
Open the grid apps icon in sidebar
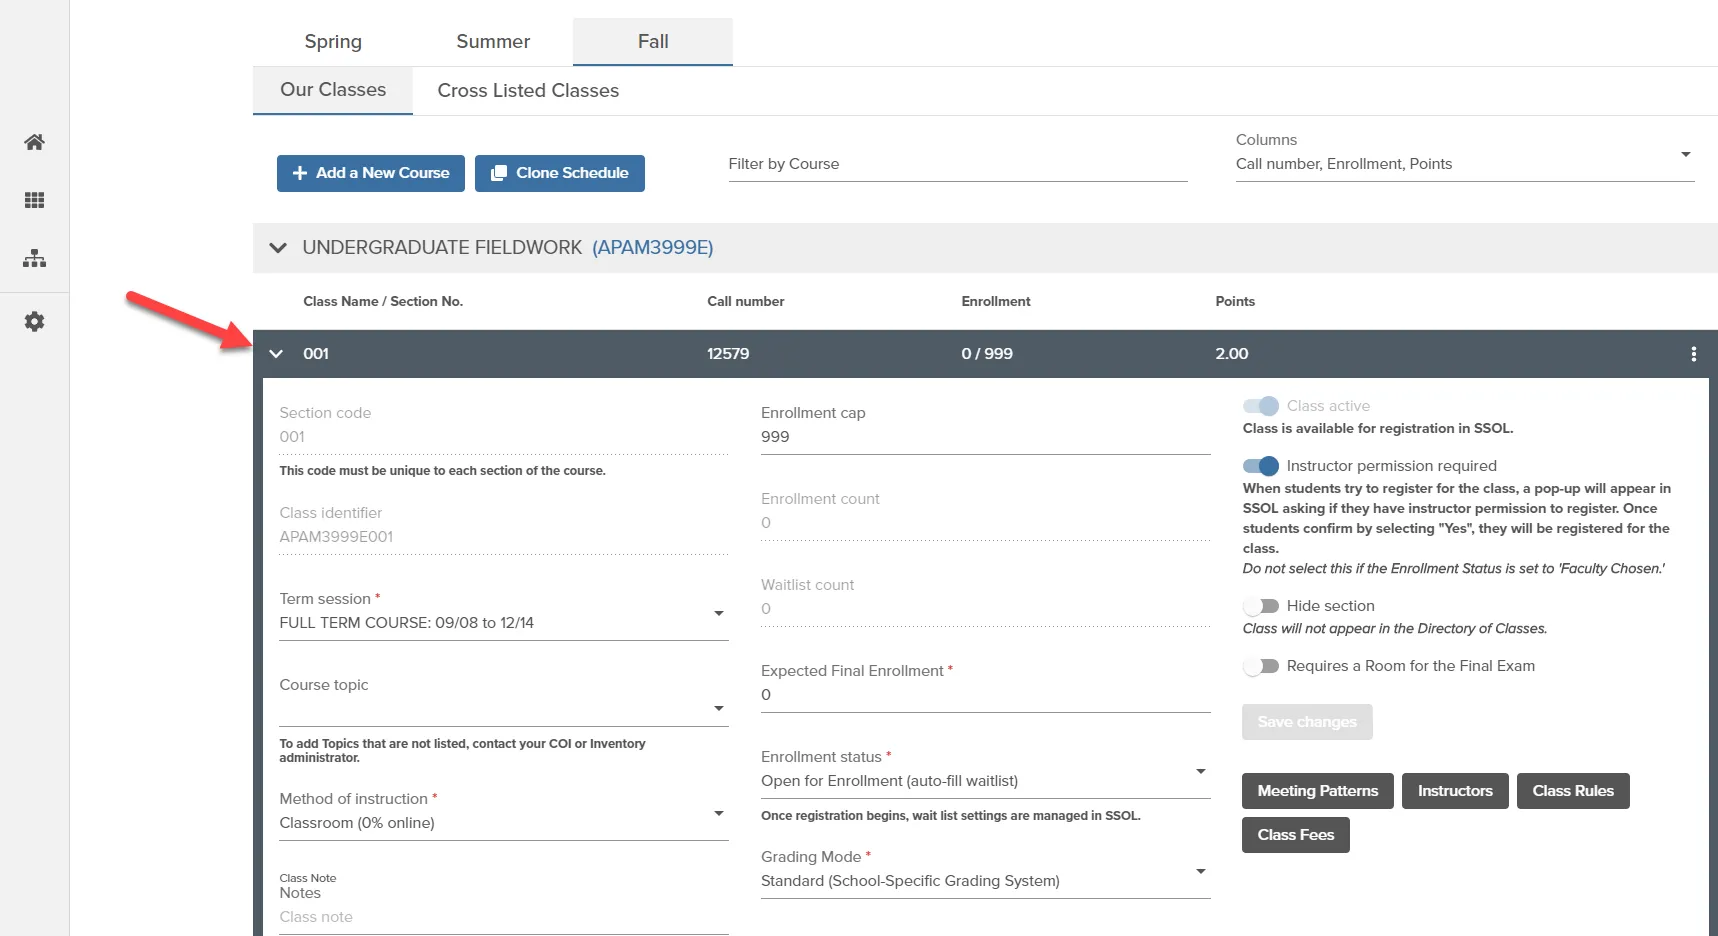tap(34, 200)
